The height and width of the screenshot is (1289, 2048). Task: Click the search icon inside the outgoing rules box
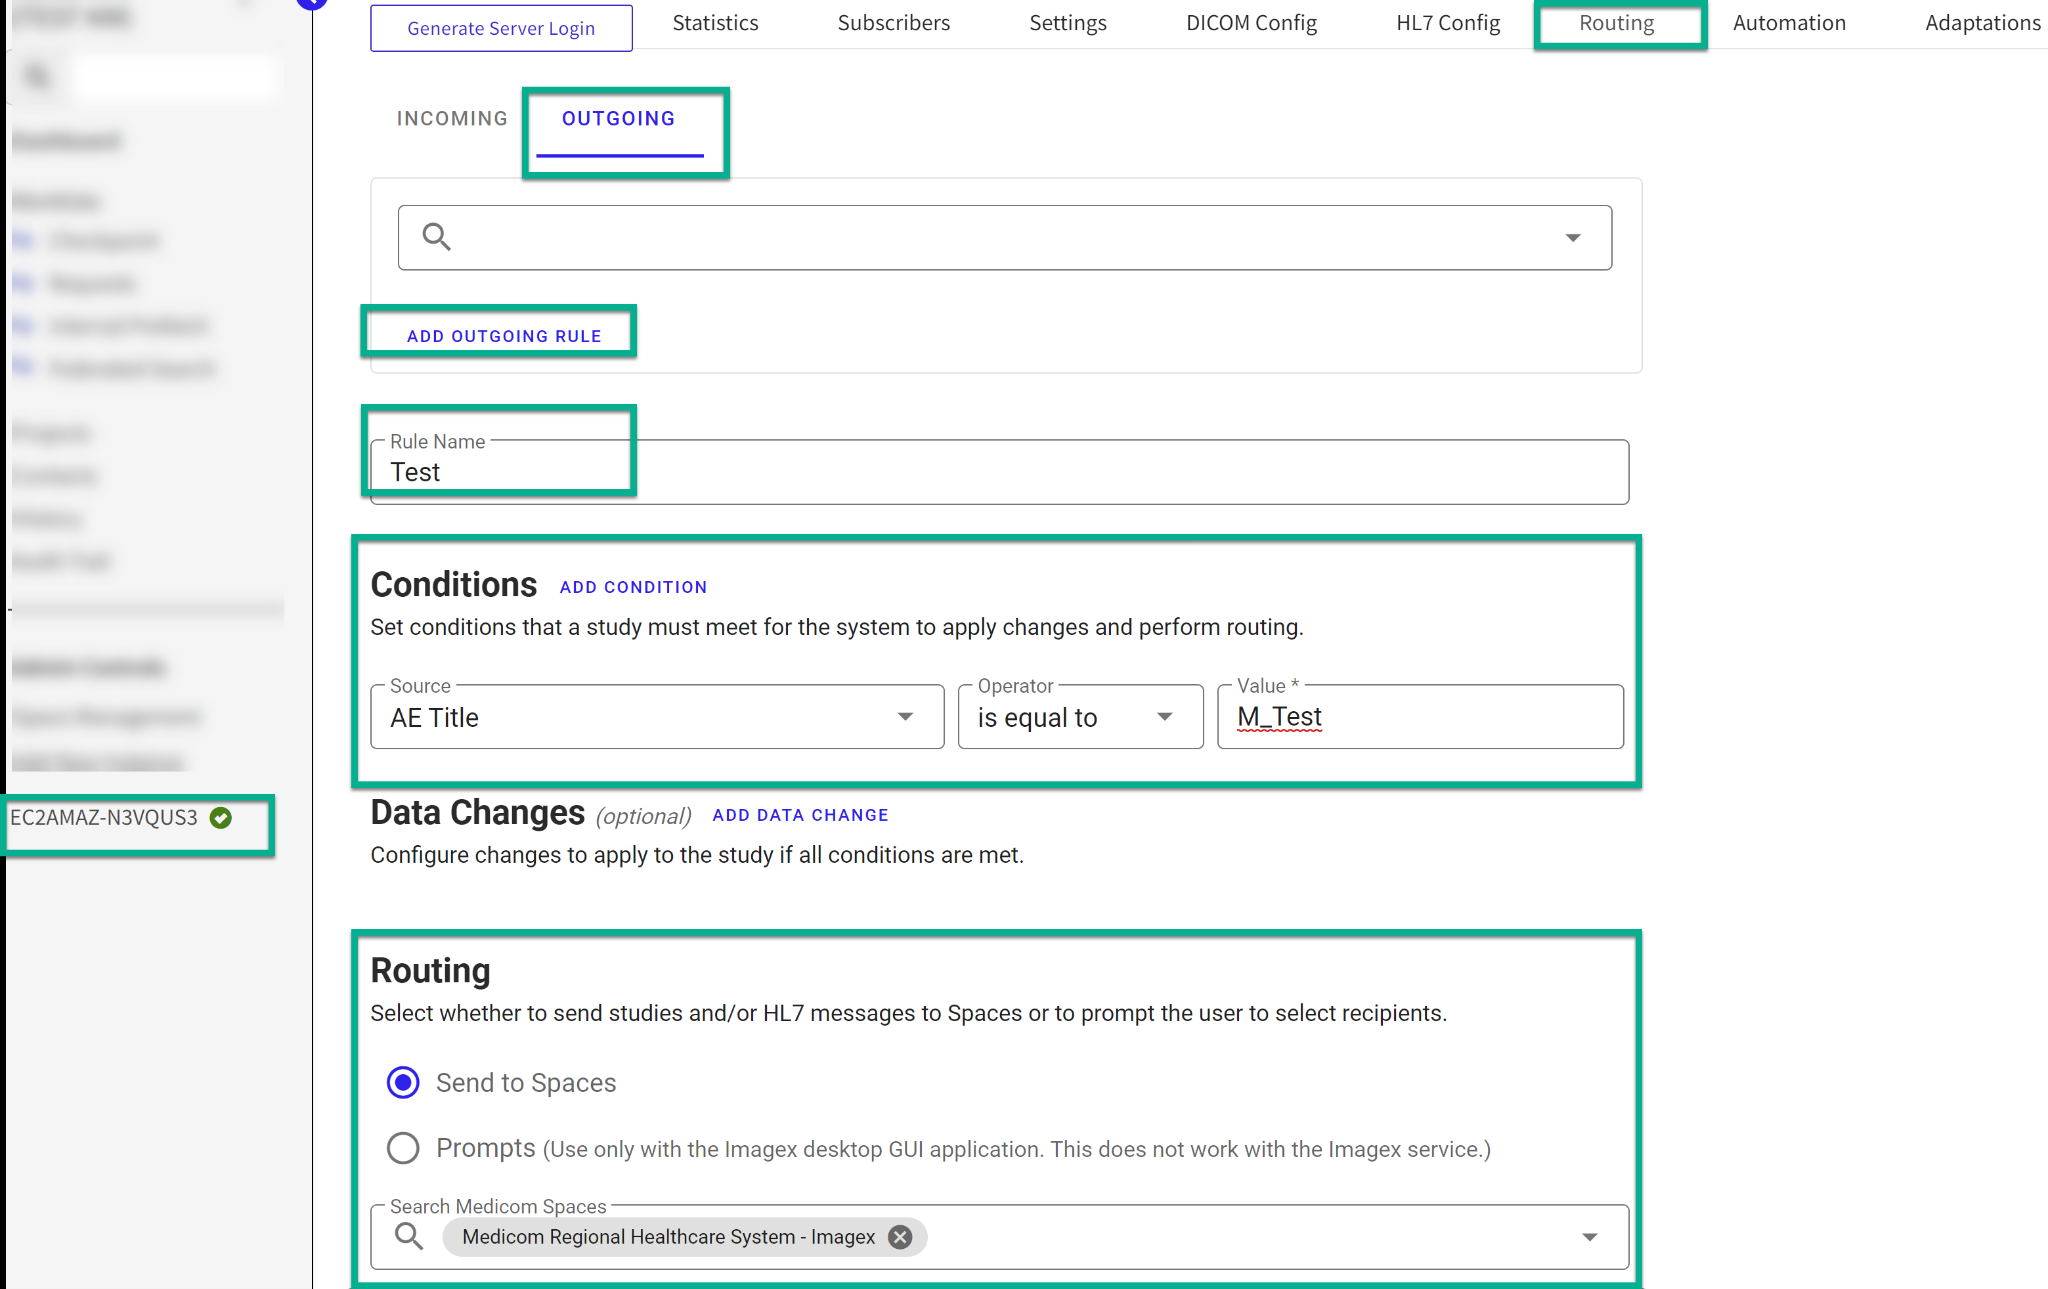[x=436, y=237]
